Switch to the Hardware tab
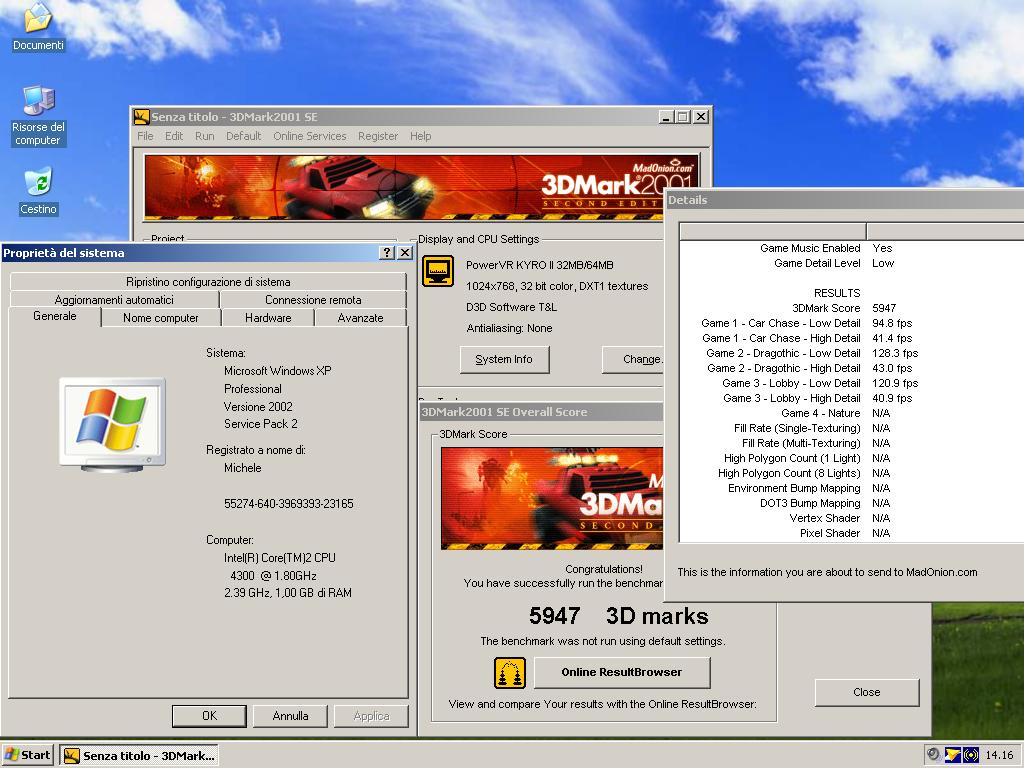 tap(268, 318)
